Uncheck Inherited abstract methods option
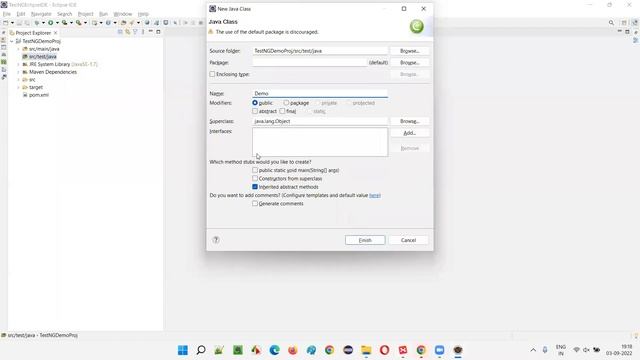 [255, 187]
